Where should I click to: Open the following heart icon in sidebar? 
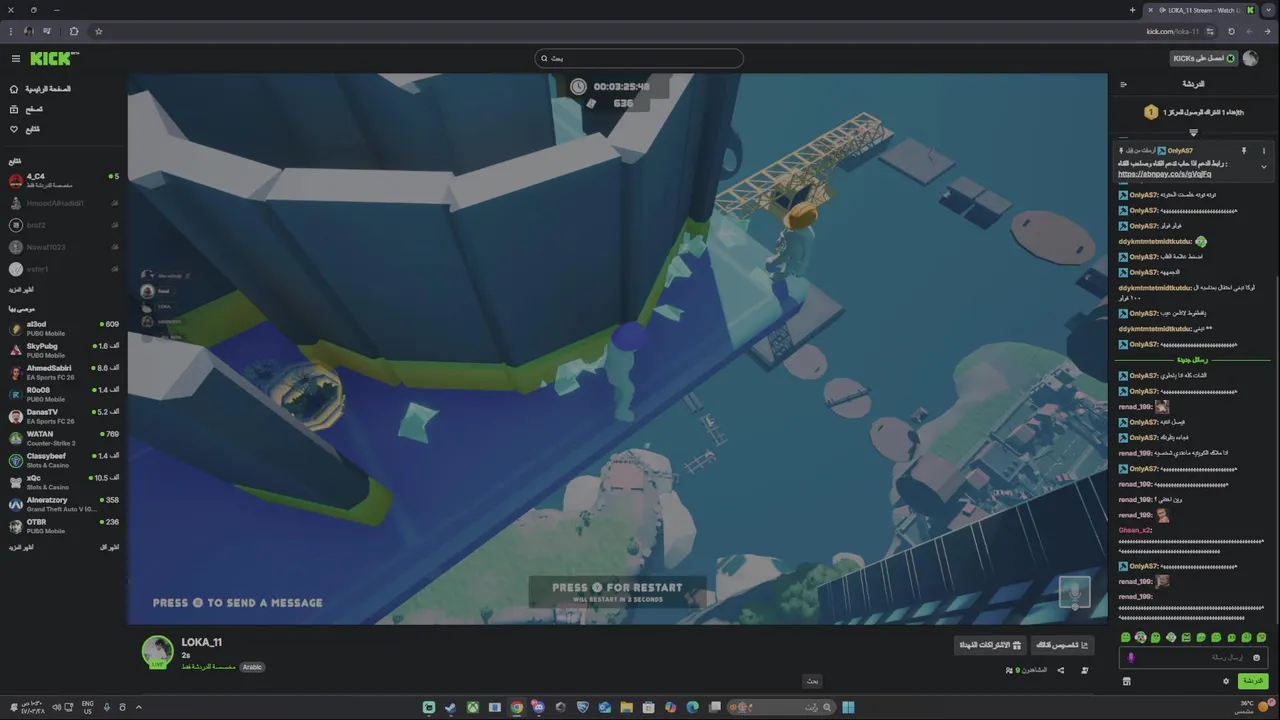click(x=14, y=129)
